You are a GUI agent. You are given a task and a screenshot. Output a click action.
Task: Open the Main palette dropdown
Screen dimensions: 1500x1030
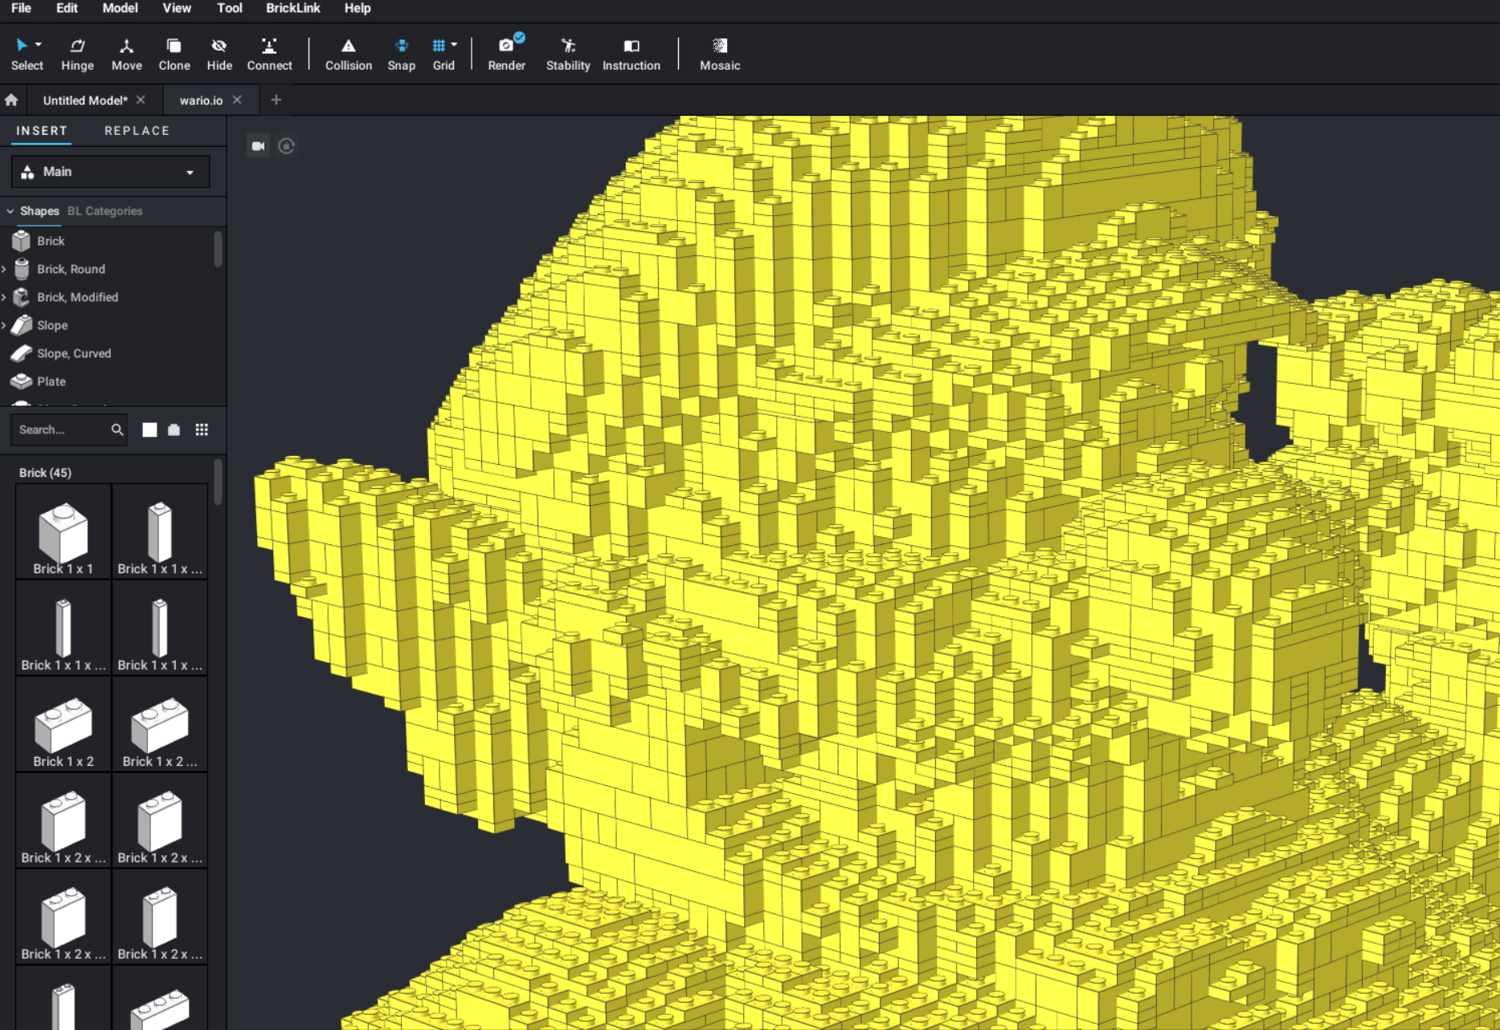110,172
